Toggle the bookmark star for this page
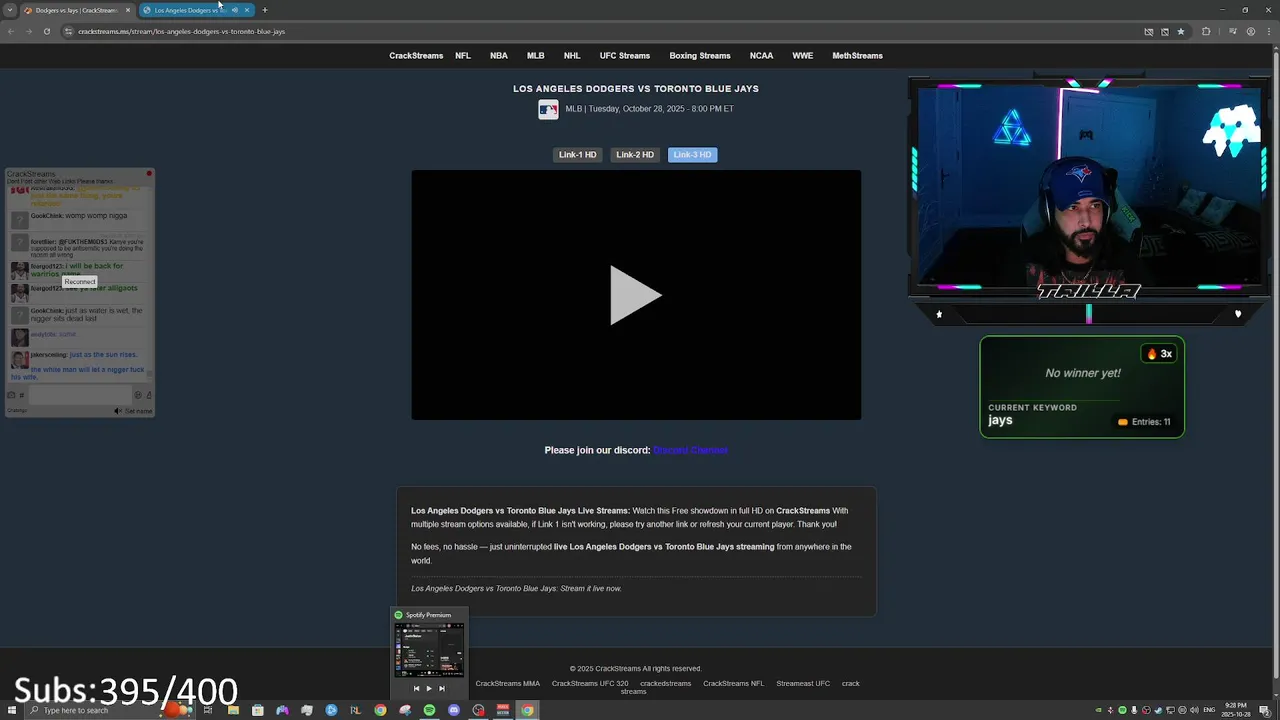The height and width of the screenshot is (720, 1280). tap(1181, 31)
